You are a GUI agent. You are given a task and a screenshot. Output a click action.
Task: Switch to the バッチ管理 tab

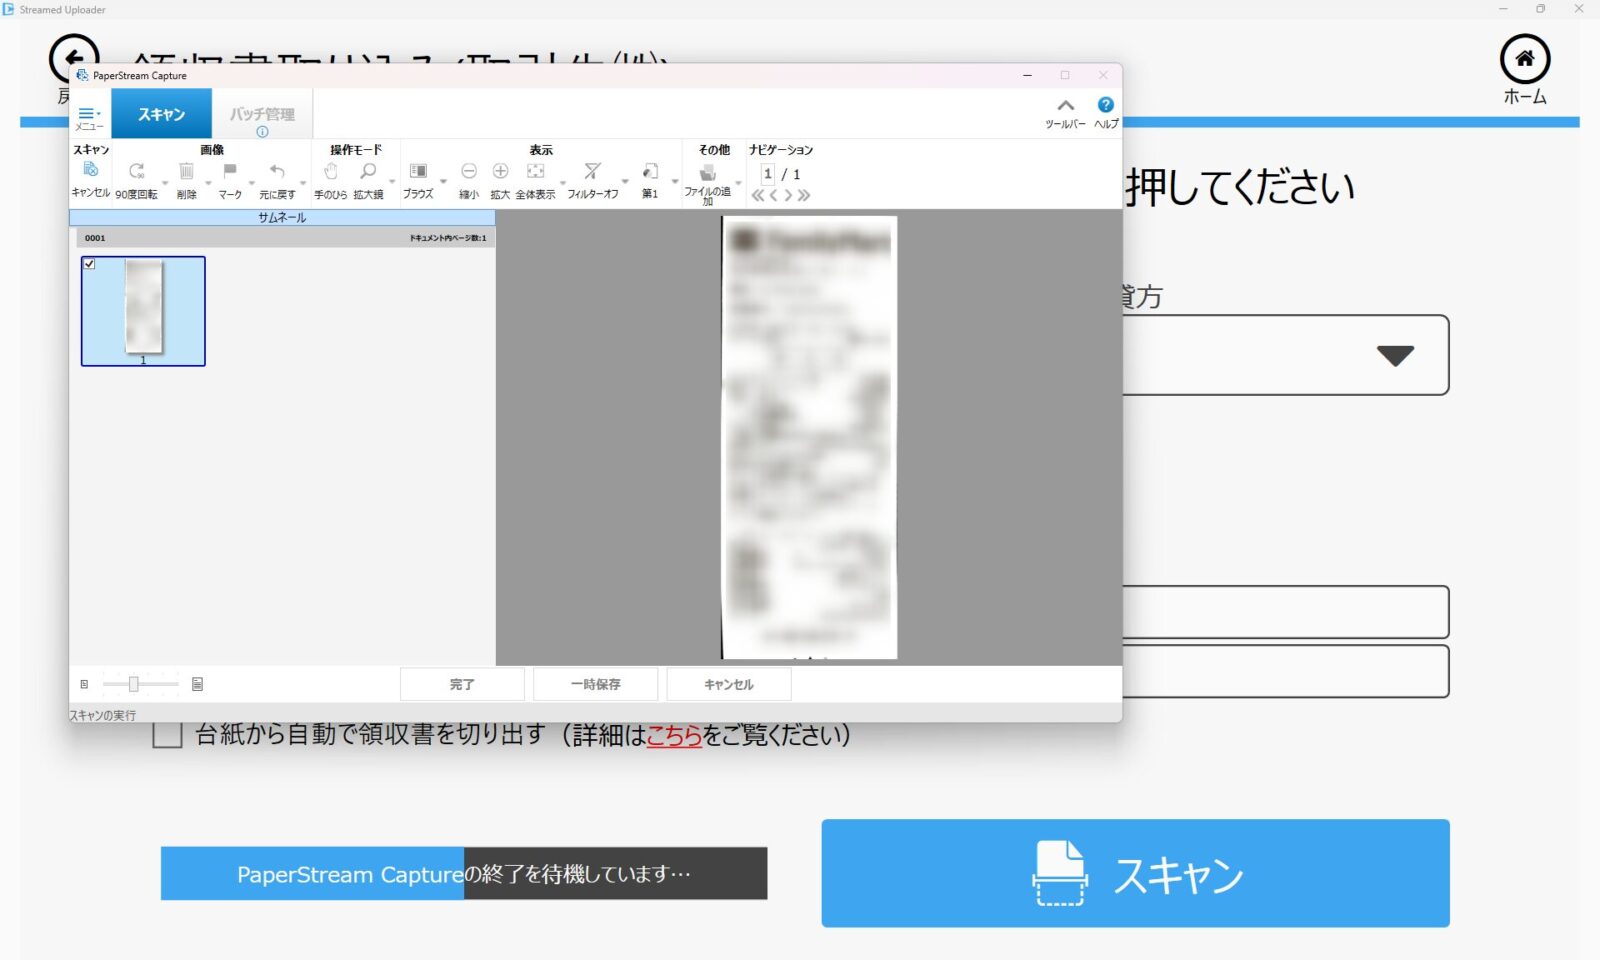tap(262, 114)
